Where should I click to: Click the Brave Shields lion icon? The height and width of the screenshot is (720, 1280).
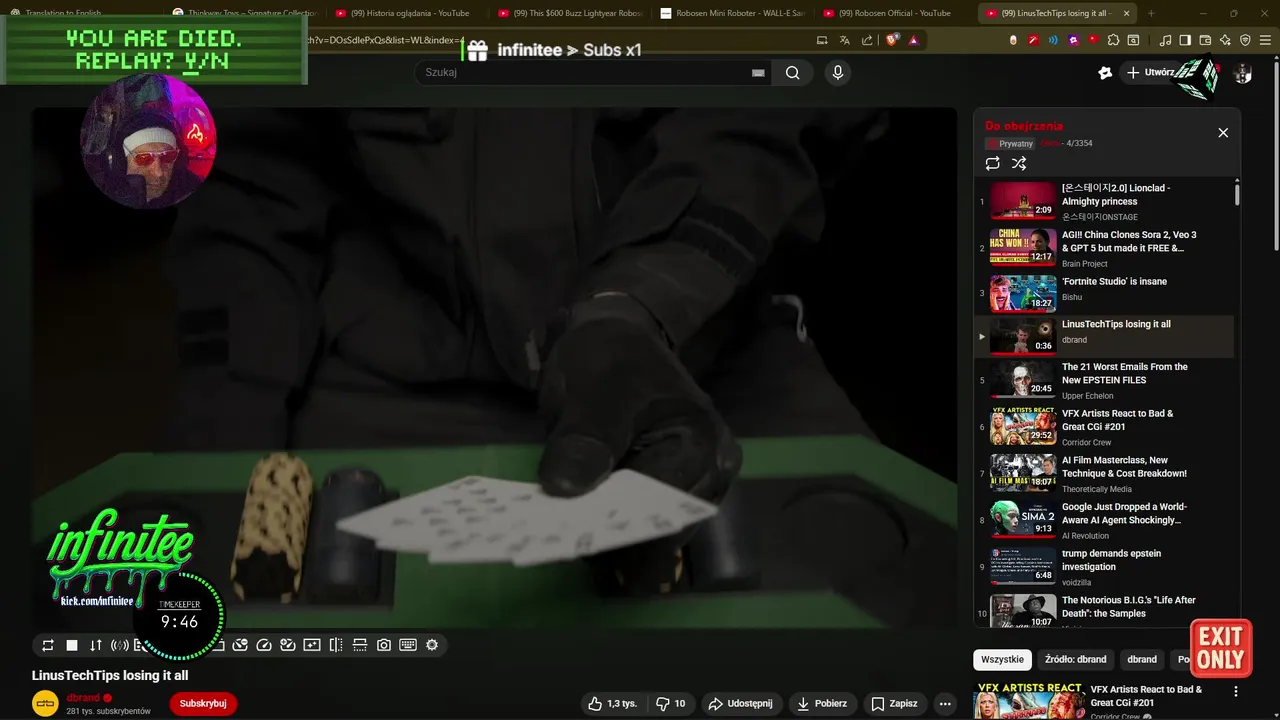pyautogui.click(x=892, y=40)
